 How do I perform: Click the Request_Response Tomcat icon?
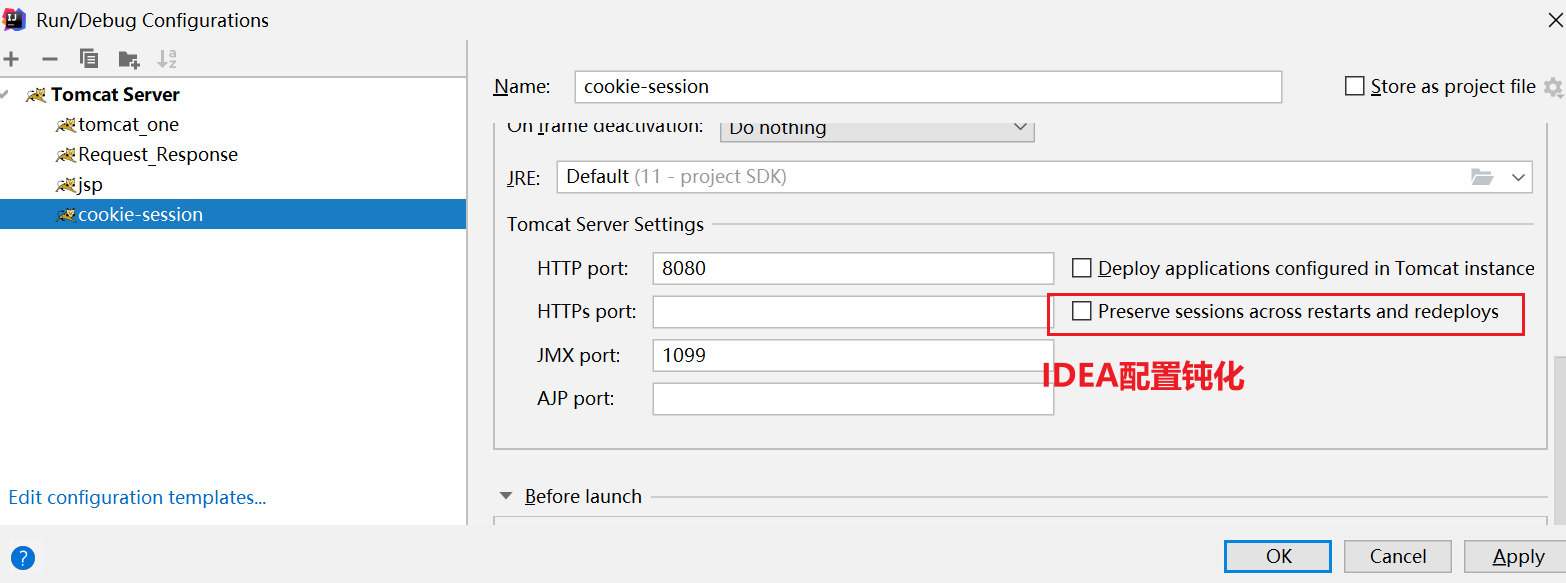point(66,155)
